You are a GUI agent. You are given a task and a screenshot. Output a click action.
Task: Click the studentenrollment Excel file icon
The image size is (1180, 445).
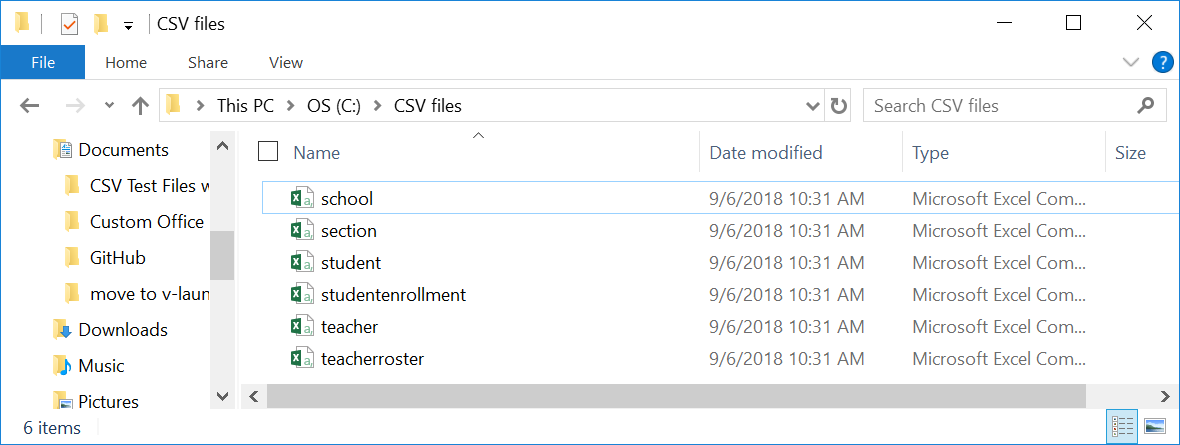click(303, 294)
